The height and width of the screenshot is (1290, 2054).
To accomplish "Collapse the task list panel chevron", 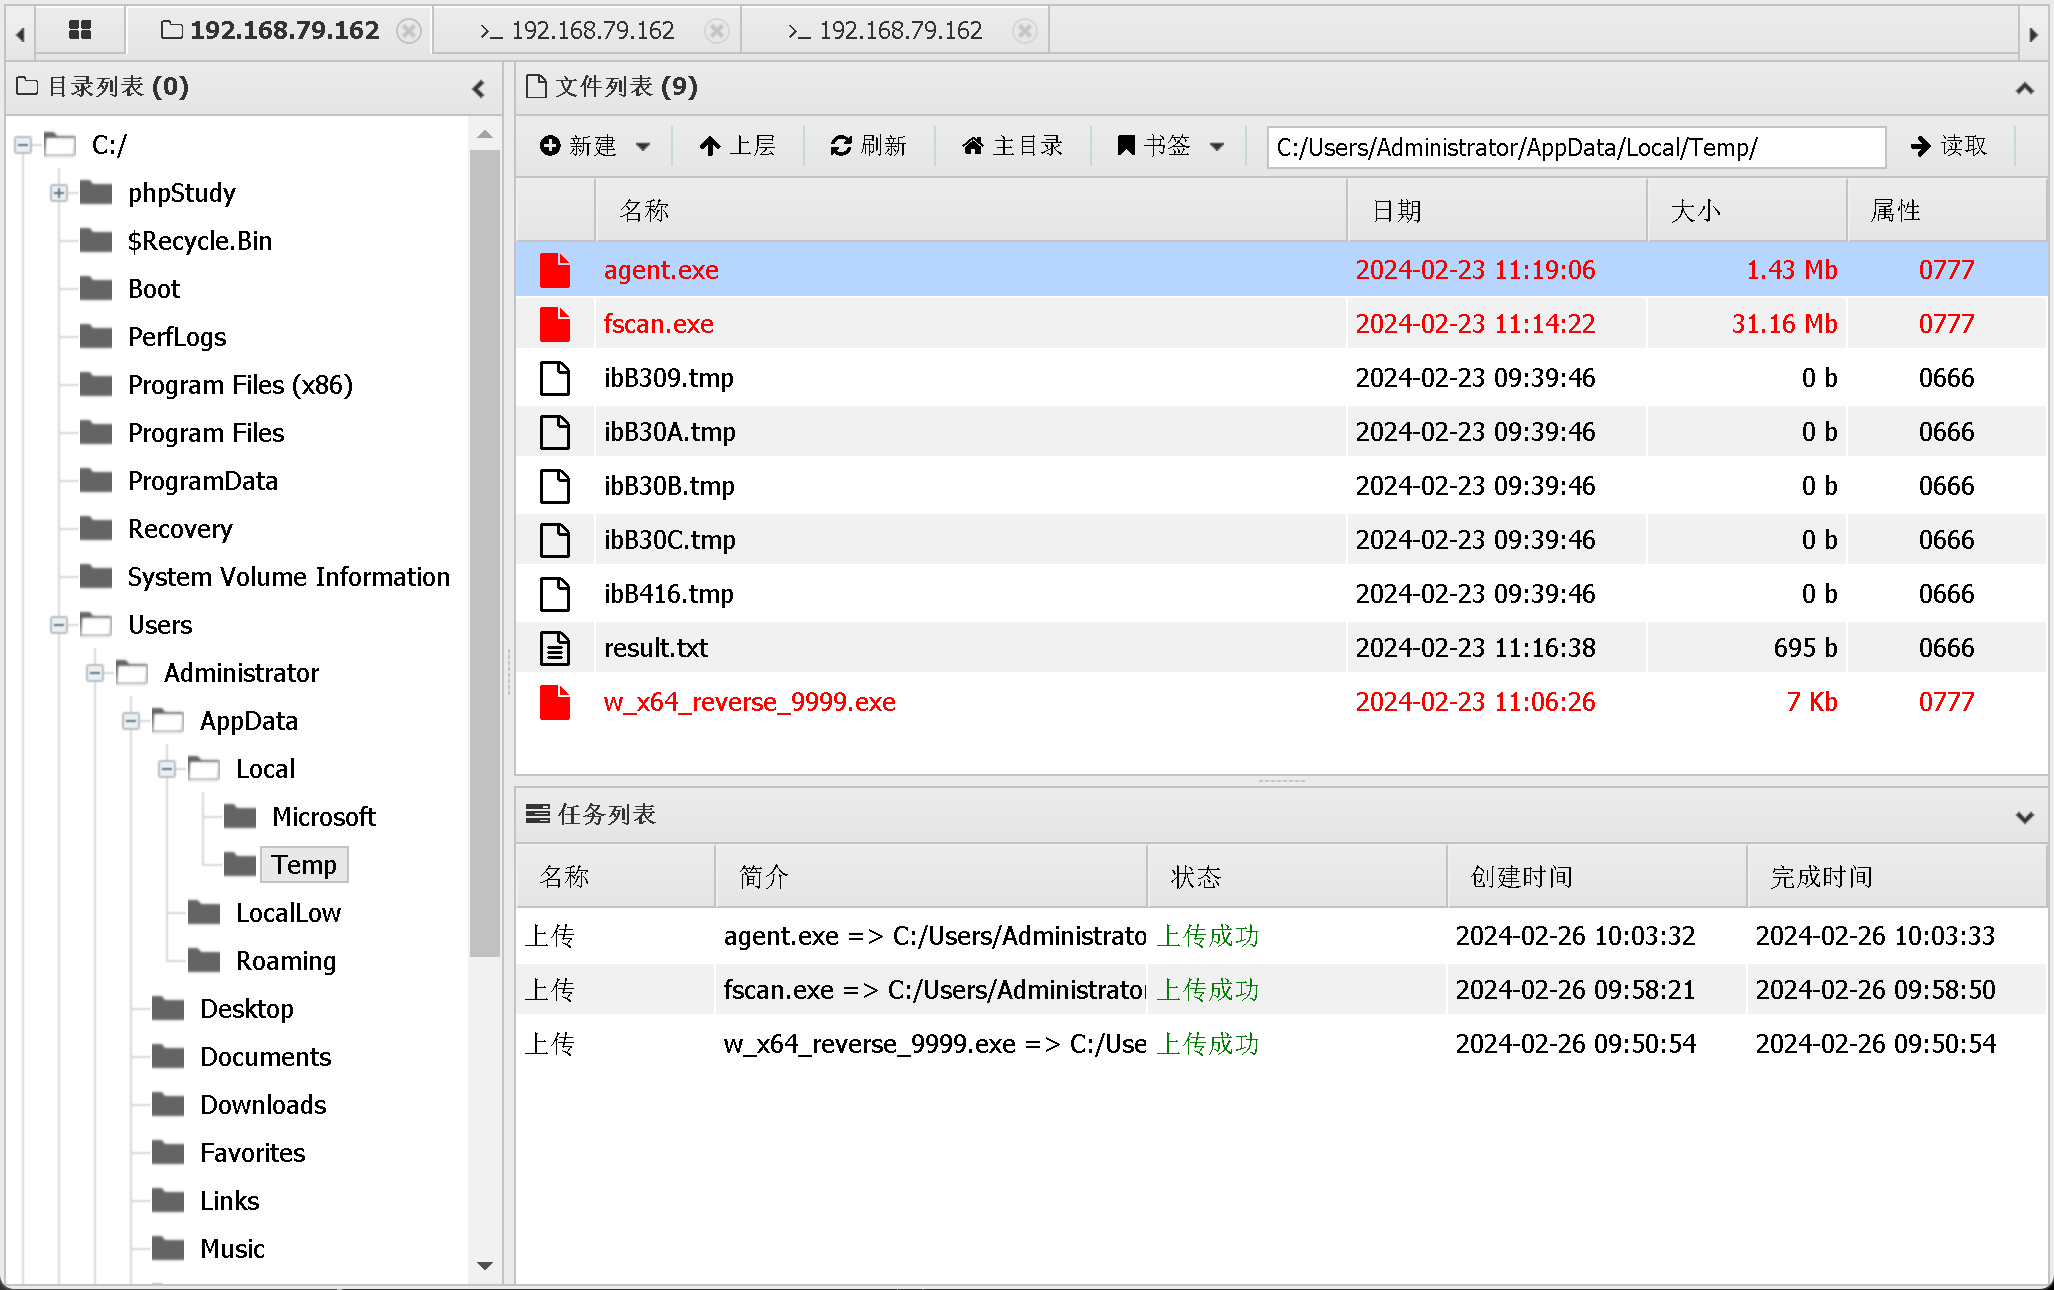I will coord(2024,817).
